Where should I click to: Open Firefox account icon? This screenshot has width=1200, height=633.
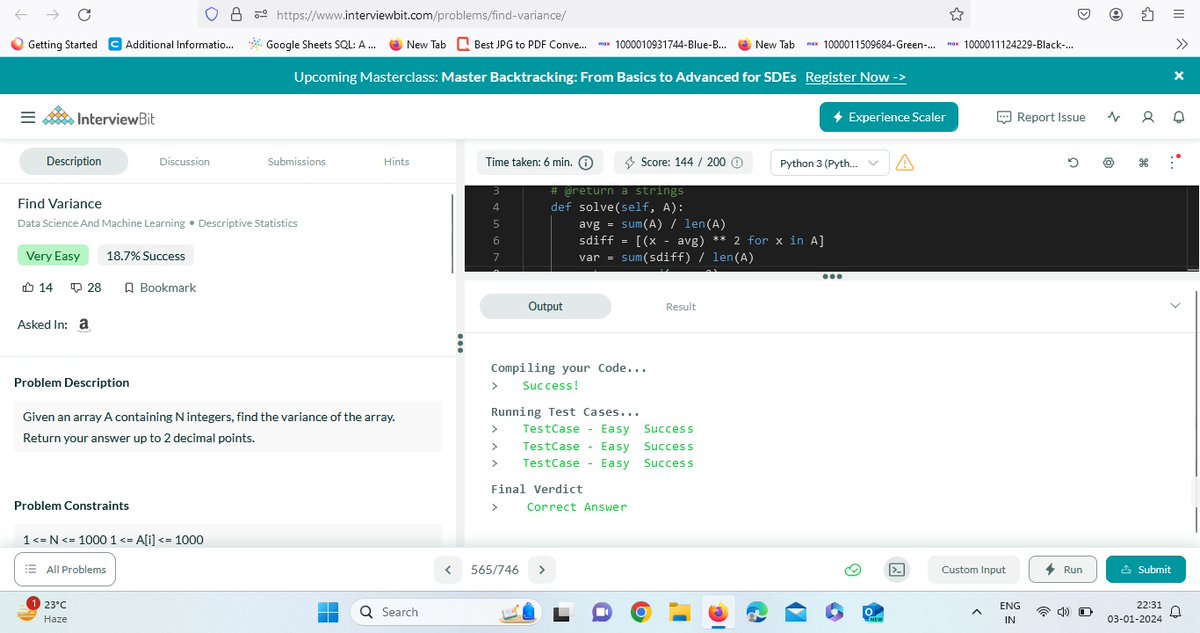click(1116, 15)
